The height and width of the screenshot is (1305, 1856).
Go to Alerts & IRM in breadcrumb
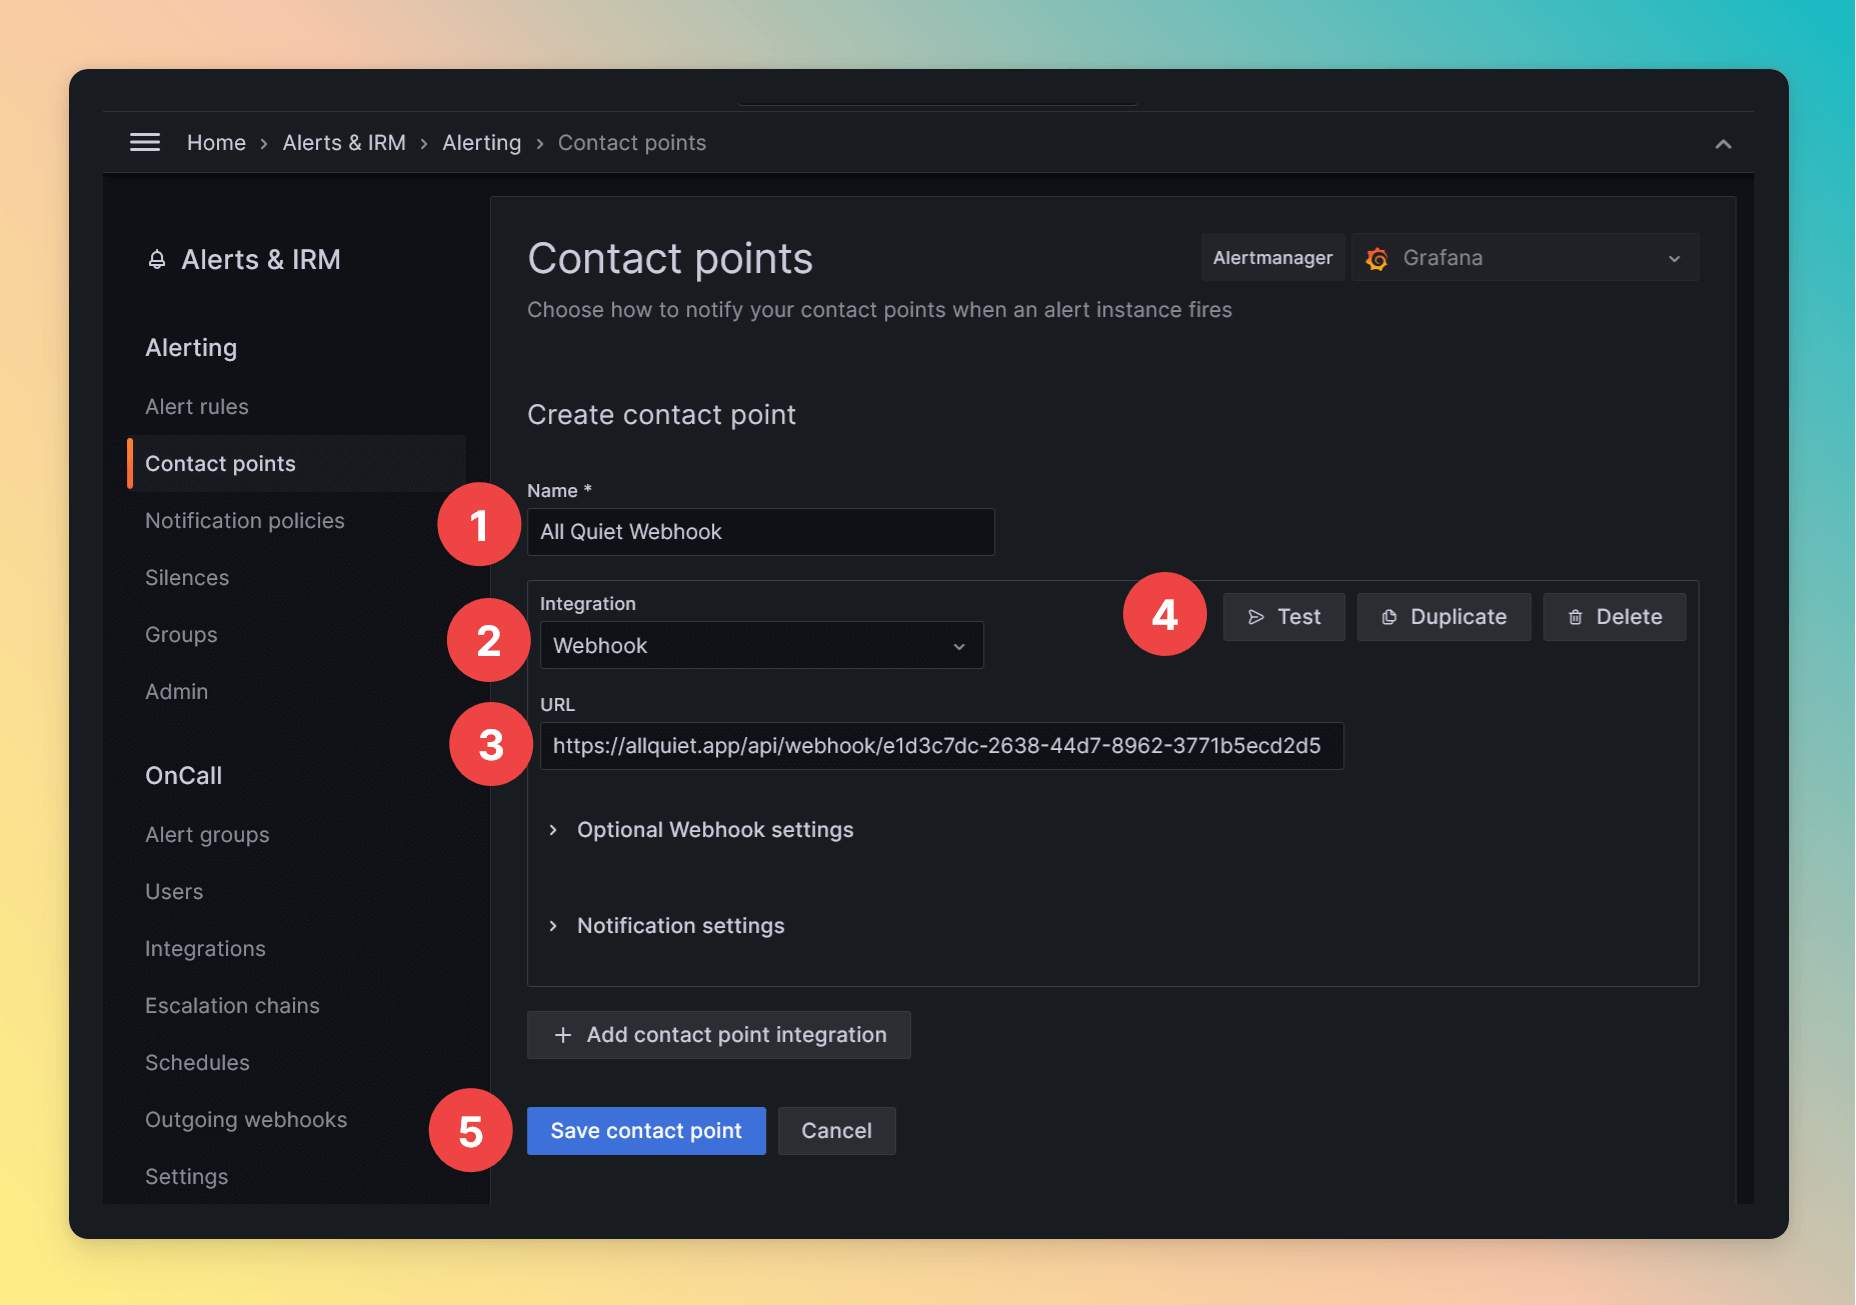(x=344, y=143)
